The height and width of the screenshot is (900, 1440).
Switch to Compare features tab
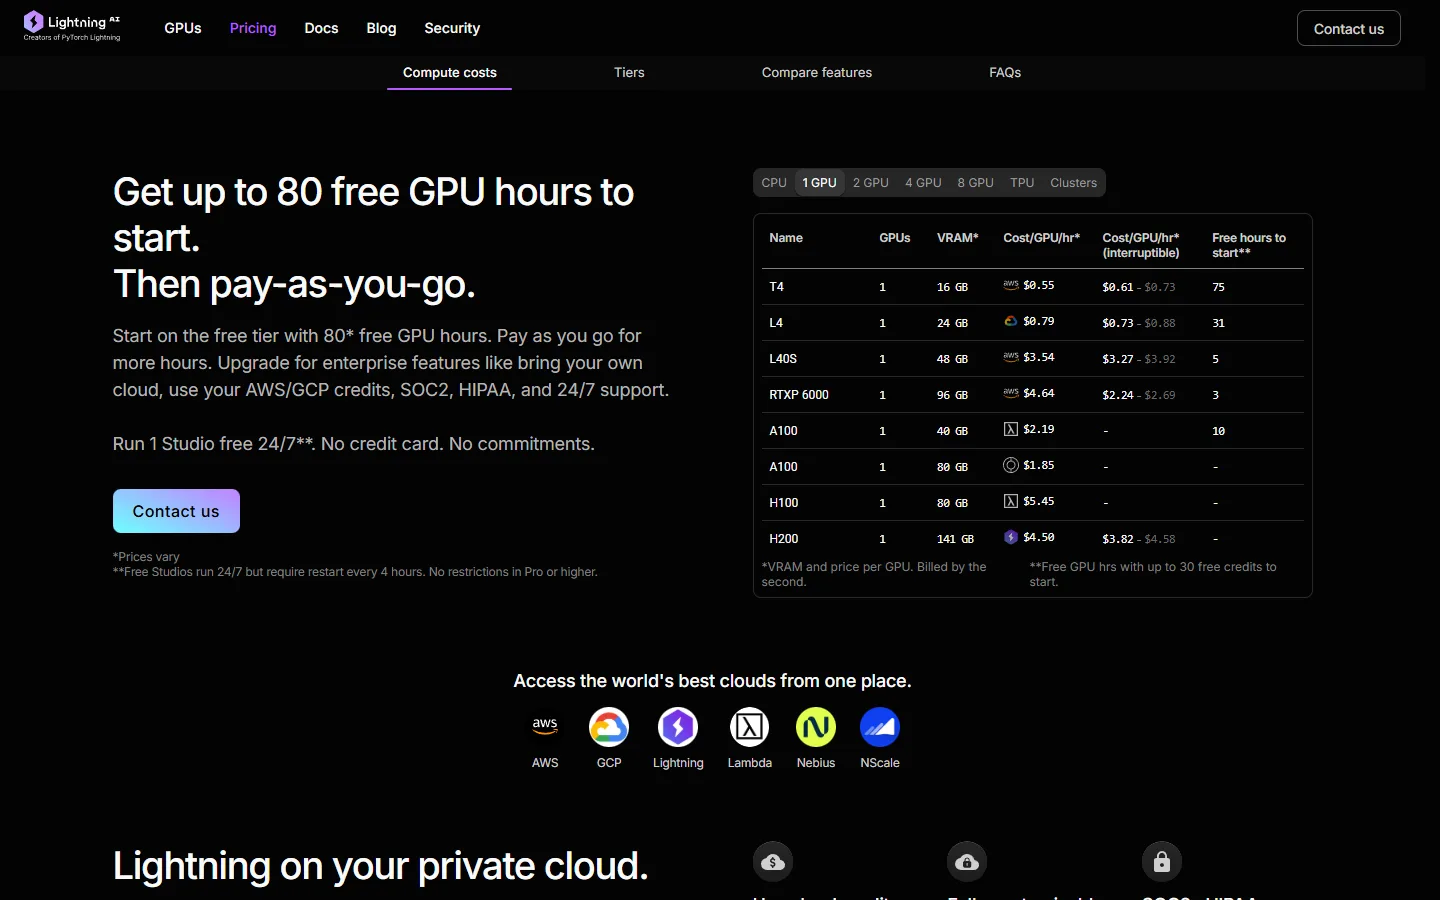(x=817, y=72)
